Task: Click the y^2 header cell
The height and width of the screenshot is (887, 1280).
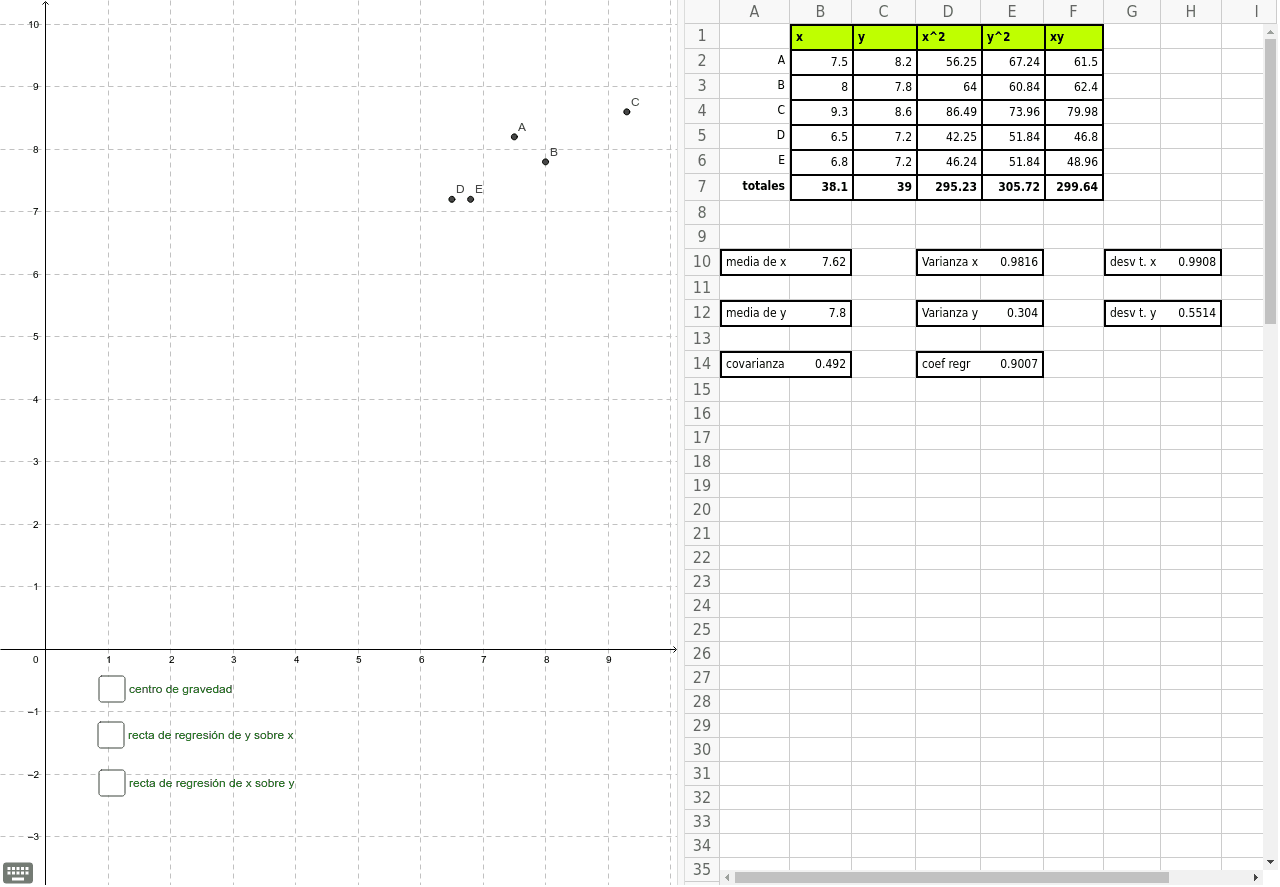Action: (1013, 37)
